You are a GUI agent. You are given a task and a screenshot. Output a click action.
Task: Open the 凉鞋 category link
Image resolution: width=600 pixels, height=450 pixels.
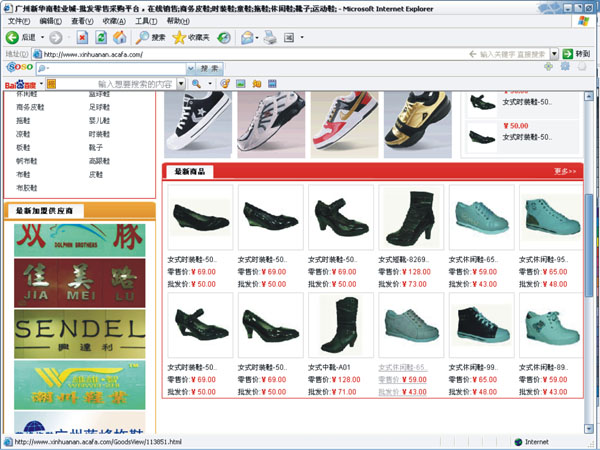pos(23,134)
